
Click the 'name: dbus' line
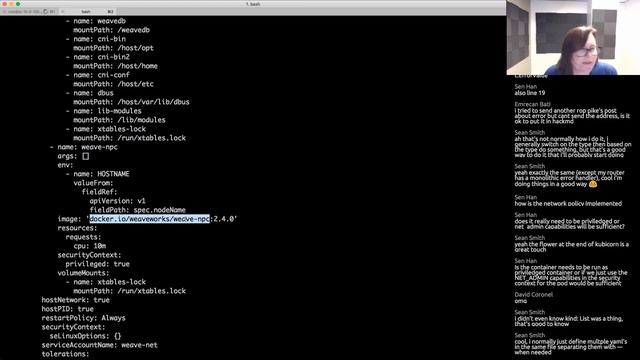[x=89, y=93]
